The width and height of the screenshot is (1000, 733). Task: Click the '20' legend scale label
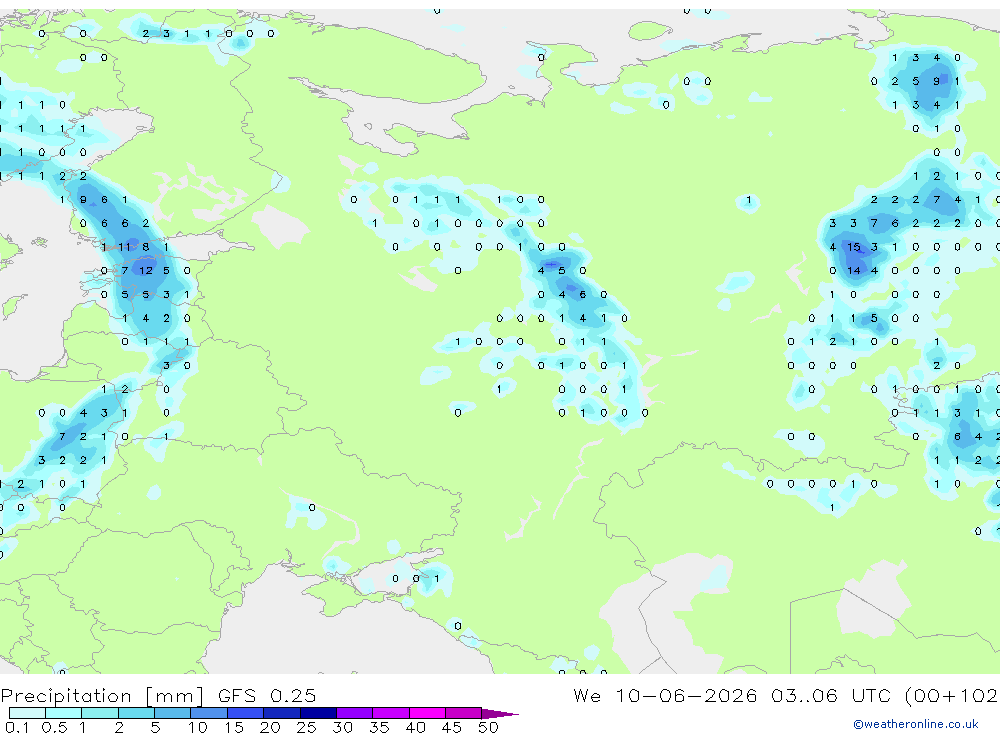pyautogui.click(x=270, y=727)
